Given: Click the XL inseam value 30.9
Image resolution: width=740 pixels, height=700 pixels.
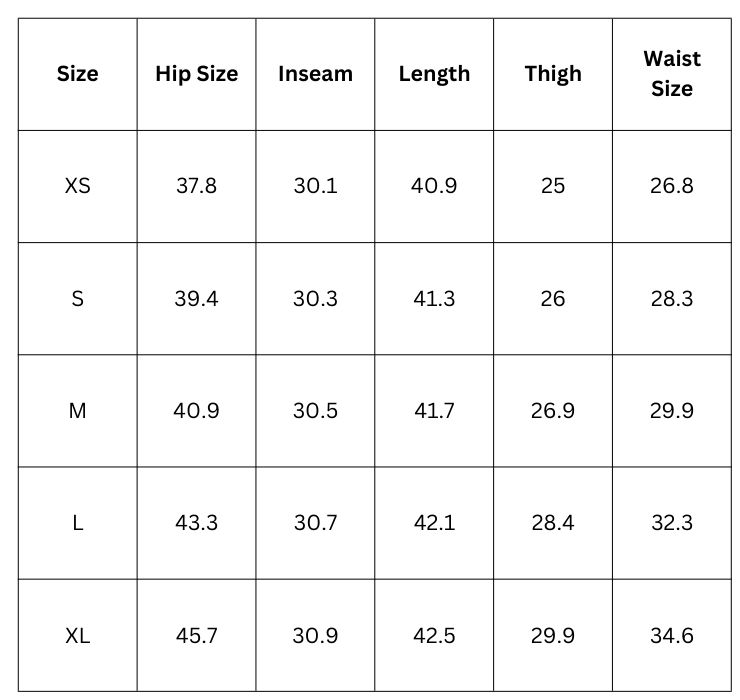Looking at the screenshot, I should point(315,636).
